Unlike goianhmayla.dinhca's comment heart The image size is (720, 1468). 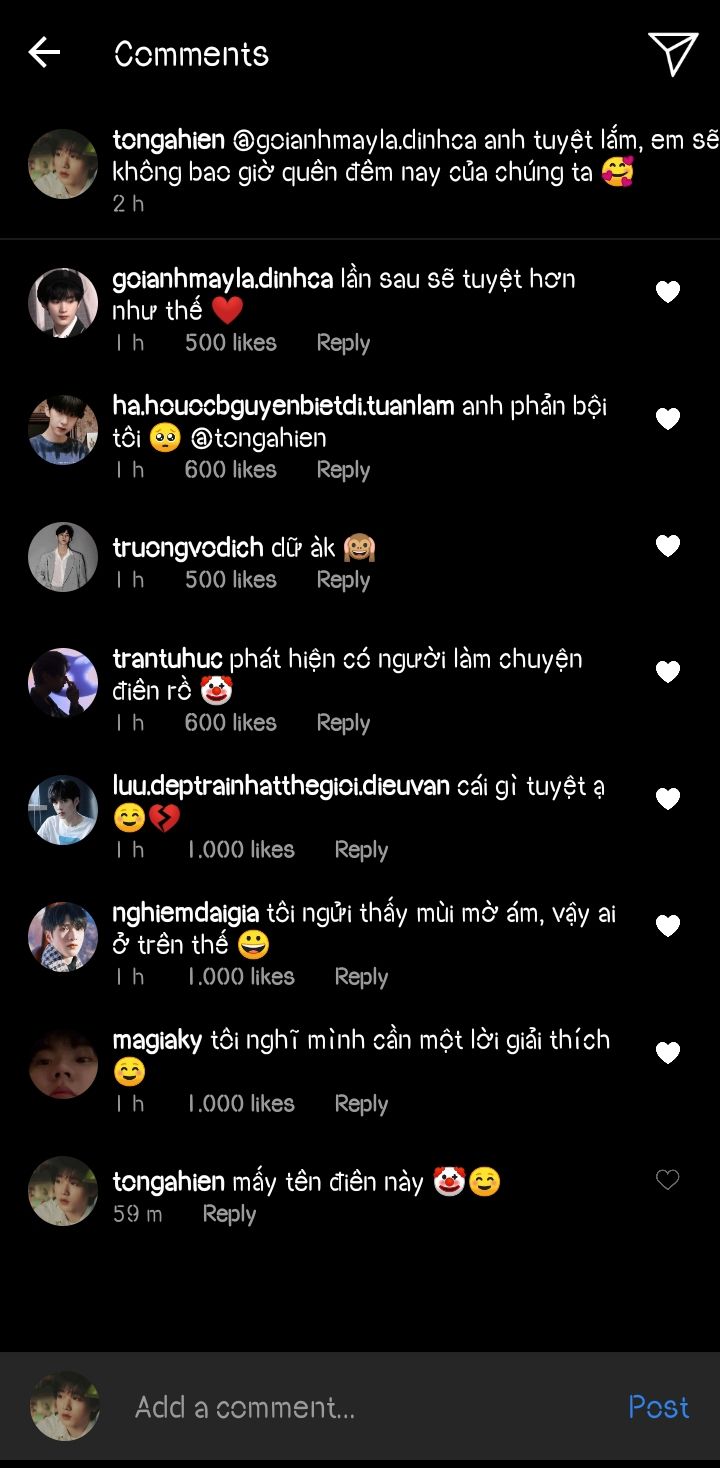(667, 292)
